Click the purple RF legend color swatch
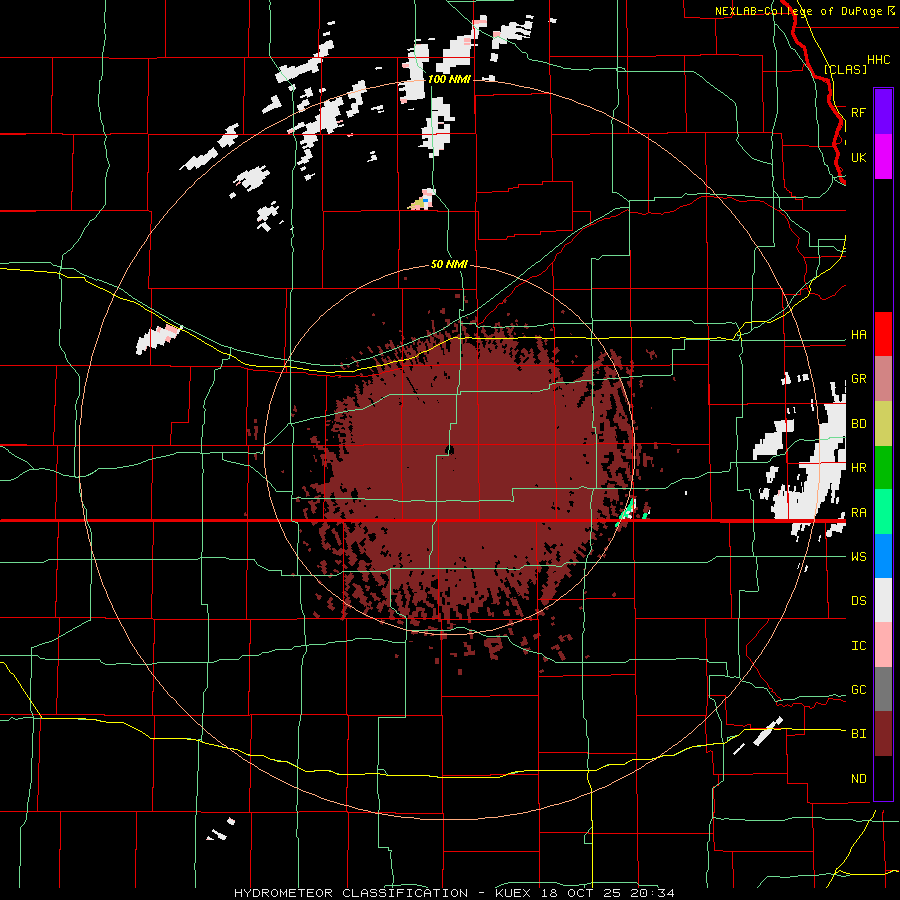900x900 pixels. click(883, 112)
